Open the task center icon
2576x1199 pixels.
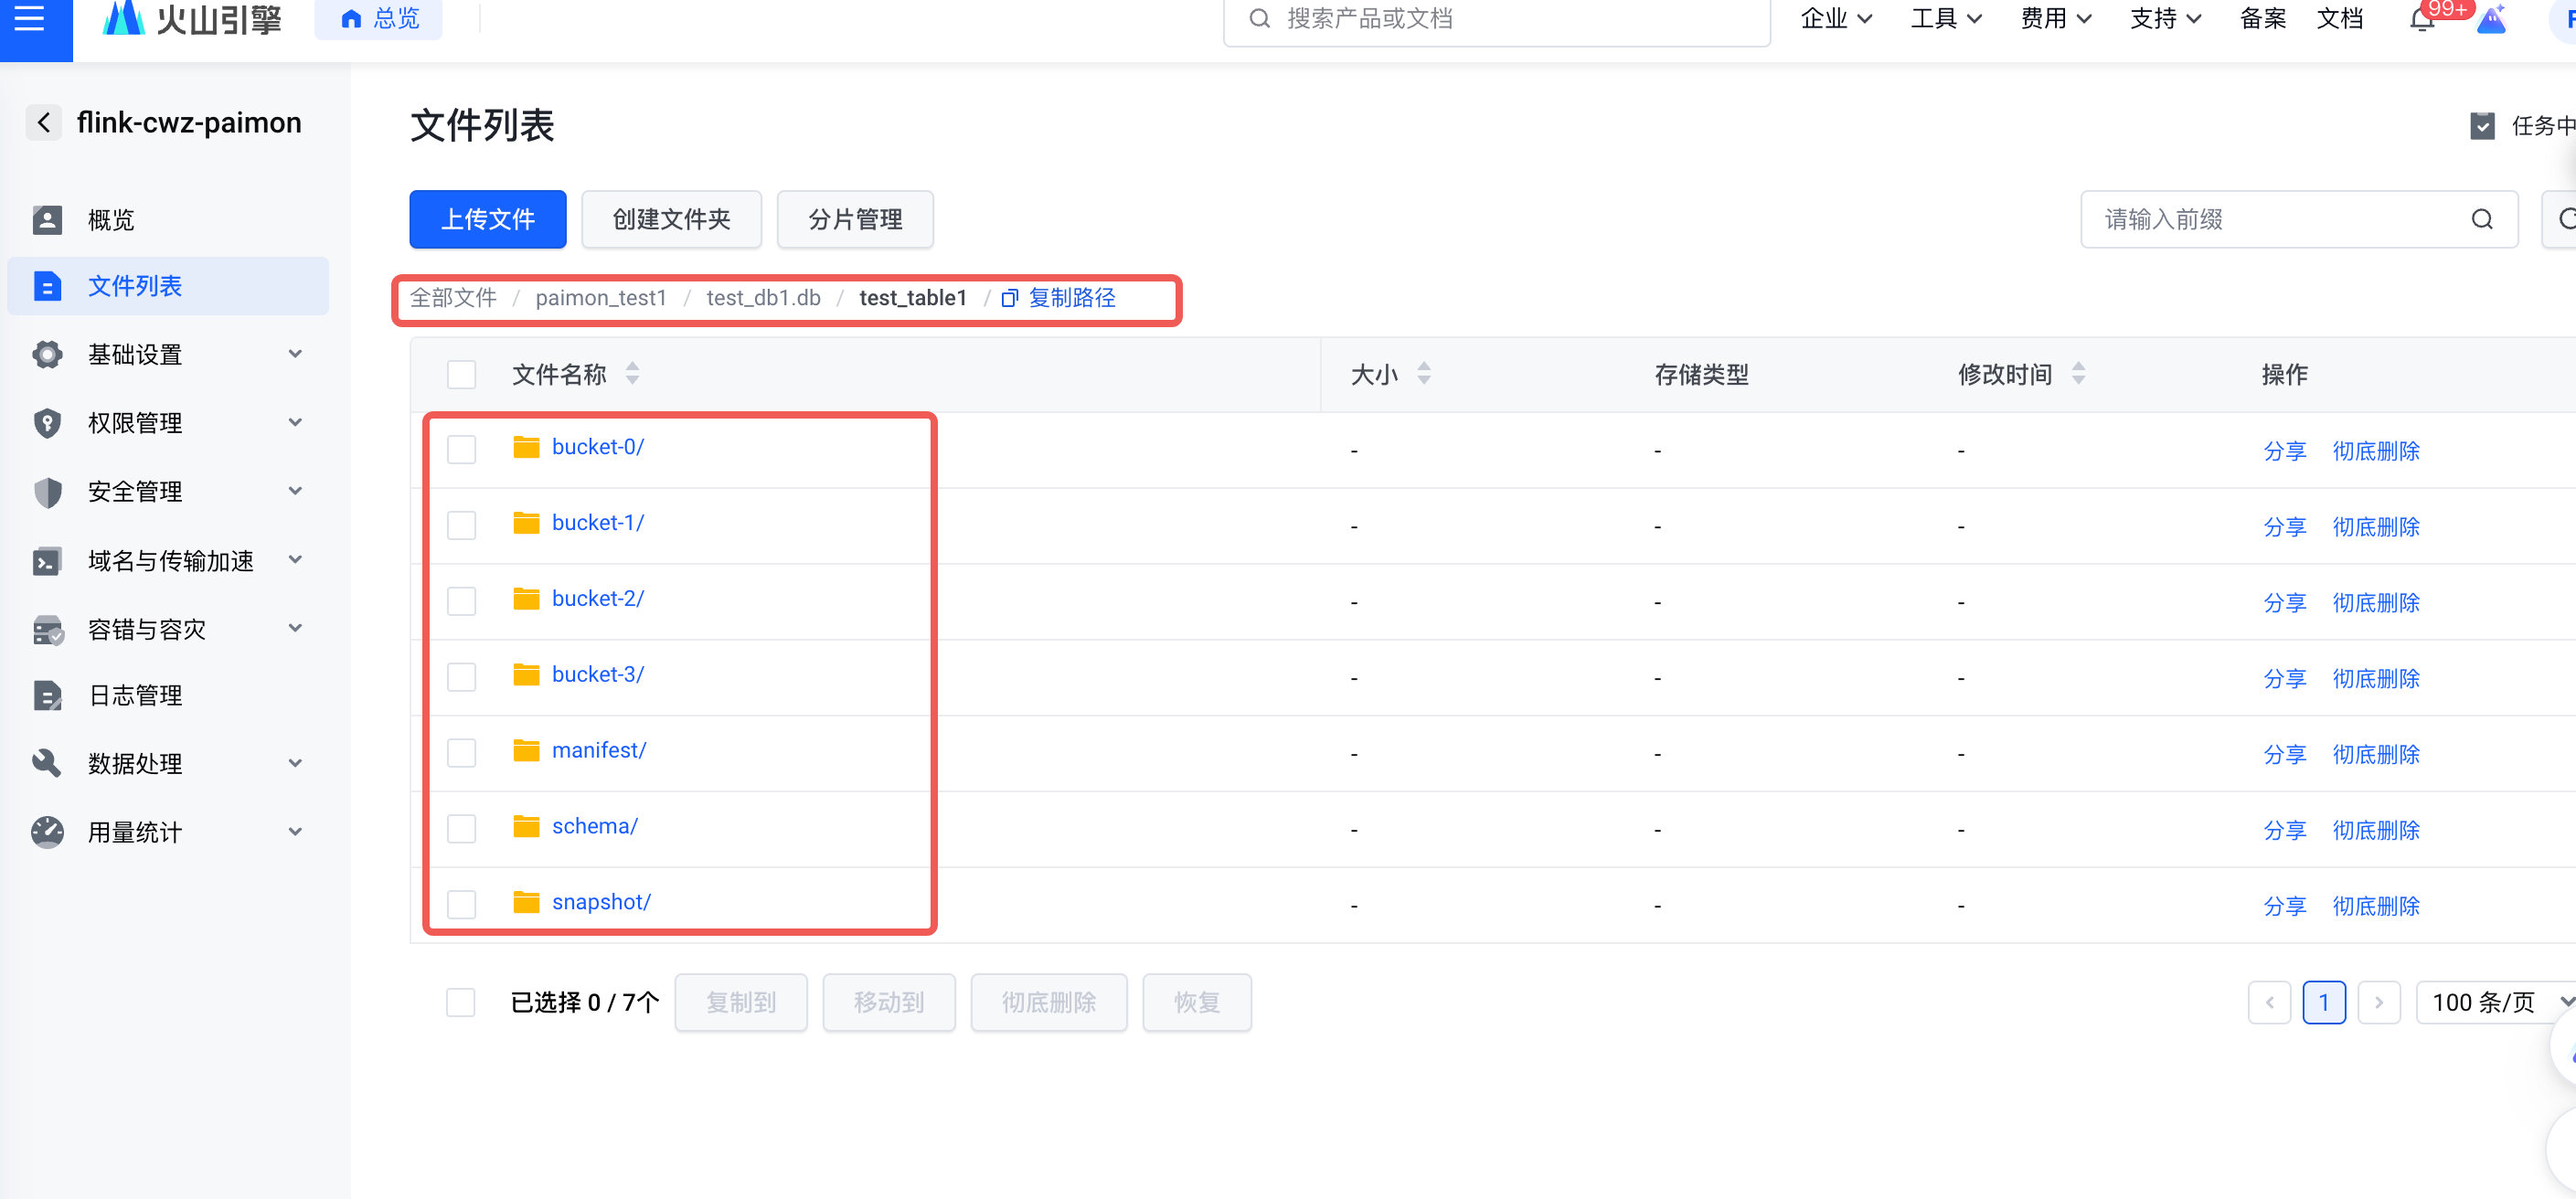point(2482,126)
